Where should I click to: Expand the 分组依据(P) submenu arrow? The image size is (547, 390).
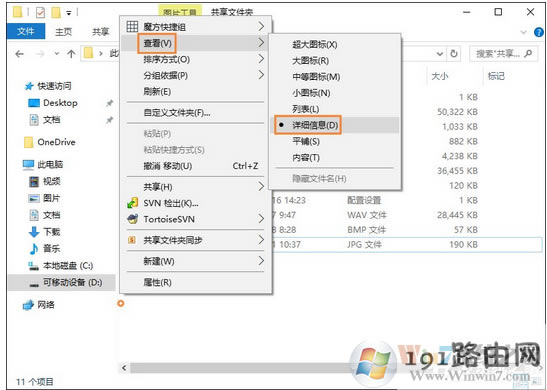(261, 75)
